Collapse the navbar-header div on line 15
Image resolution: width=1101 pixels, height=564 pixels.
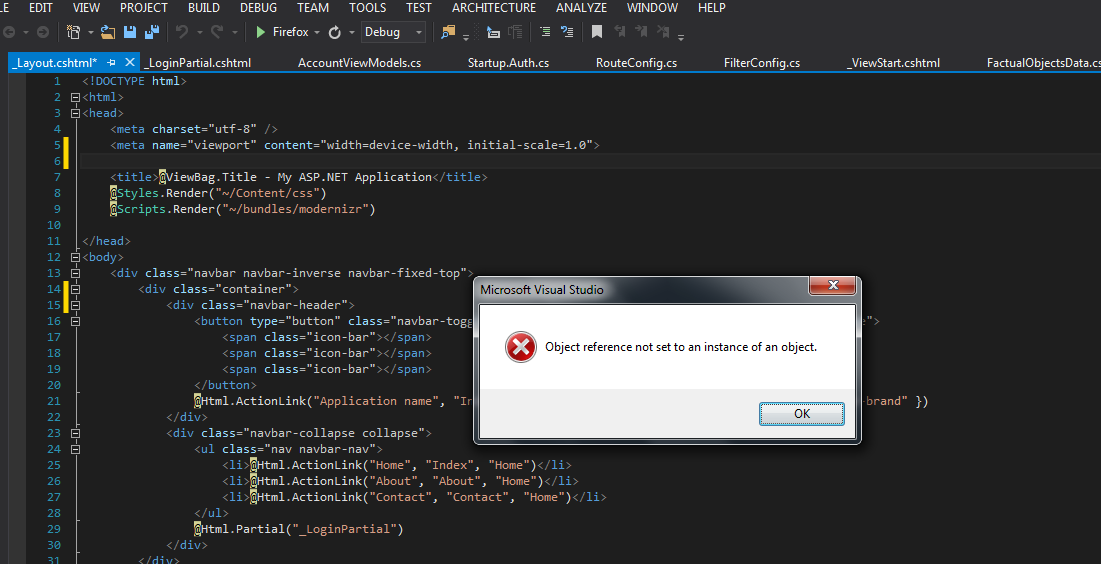(75, 306)
